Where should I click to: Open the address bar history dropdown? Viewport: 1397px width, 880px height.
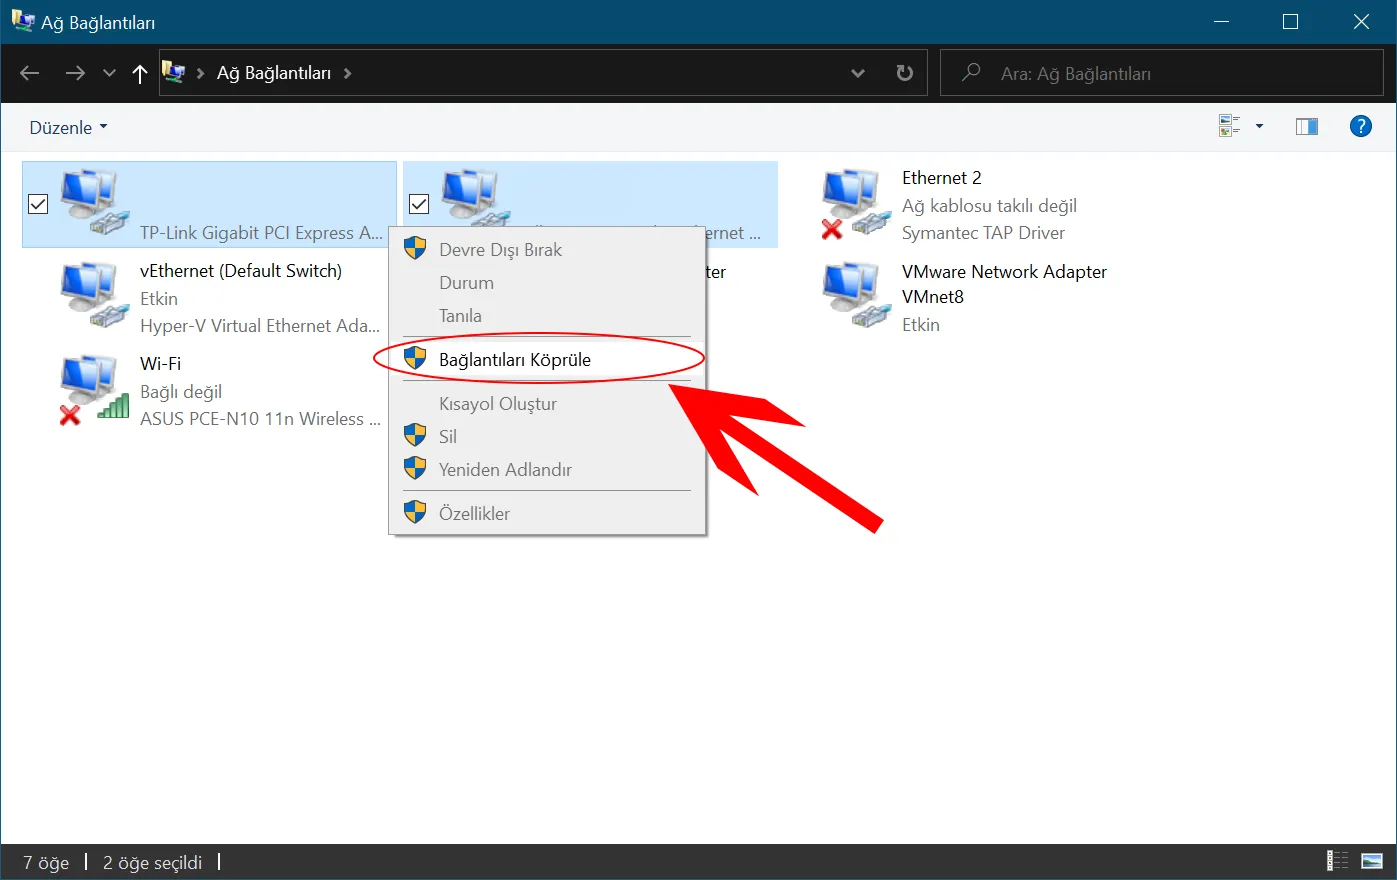point(857,72)
